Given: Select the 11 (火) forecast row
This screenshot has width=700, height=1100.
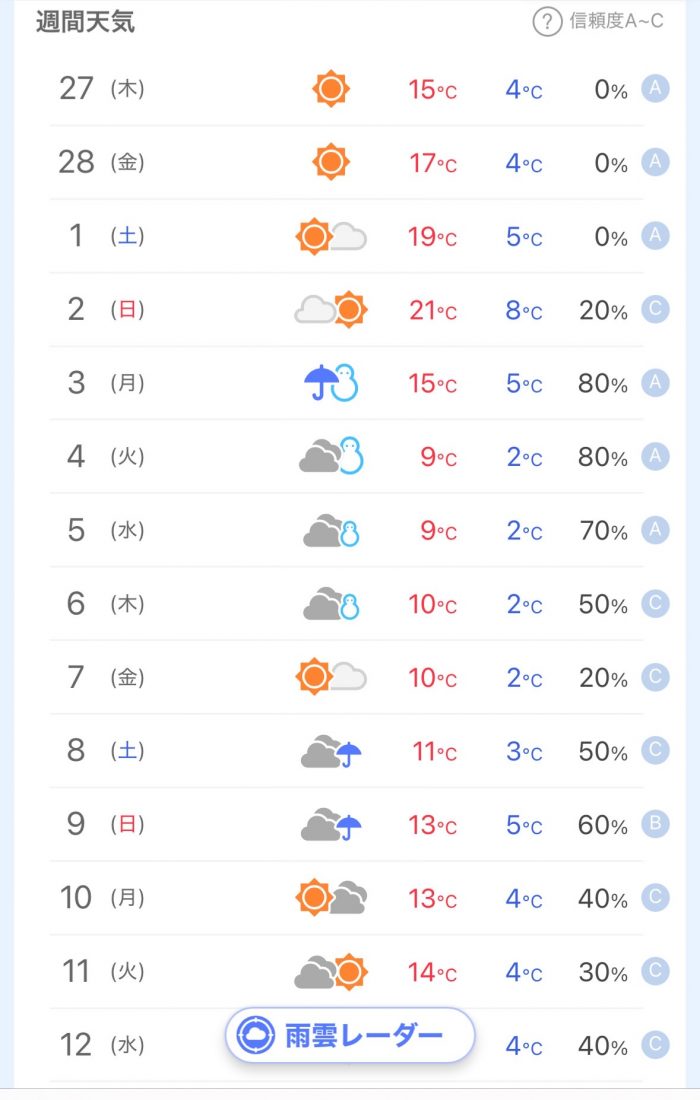Looking at the screenshot, I should [349, 972].
